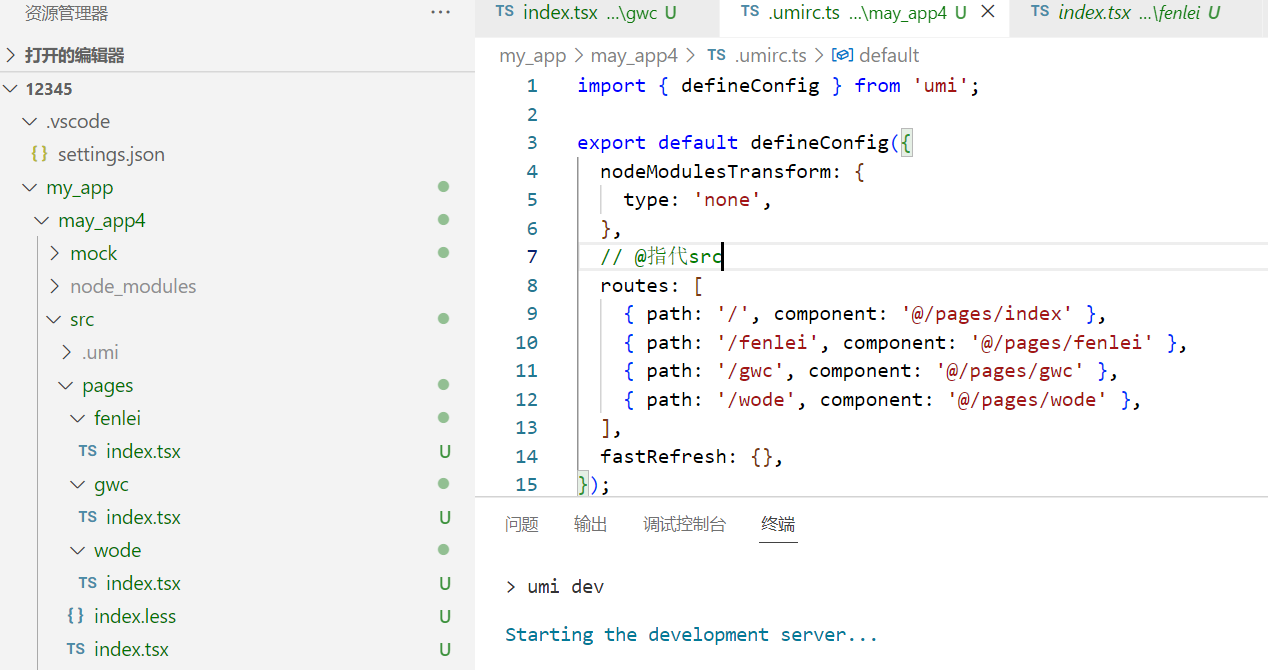Click line number 7 in the gutter
This screenshot has height=670, width=1268.
532,257
